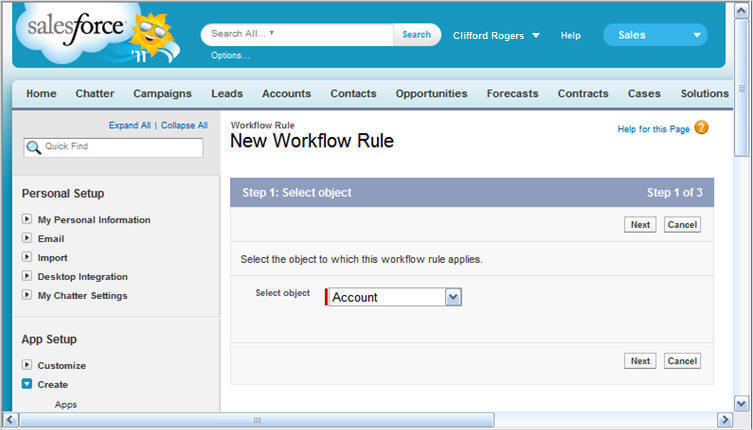Viewport: 753px width, 430px height.
Task: Open the Select object dropdown
Action: click(x=395, y=297)
